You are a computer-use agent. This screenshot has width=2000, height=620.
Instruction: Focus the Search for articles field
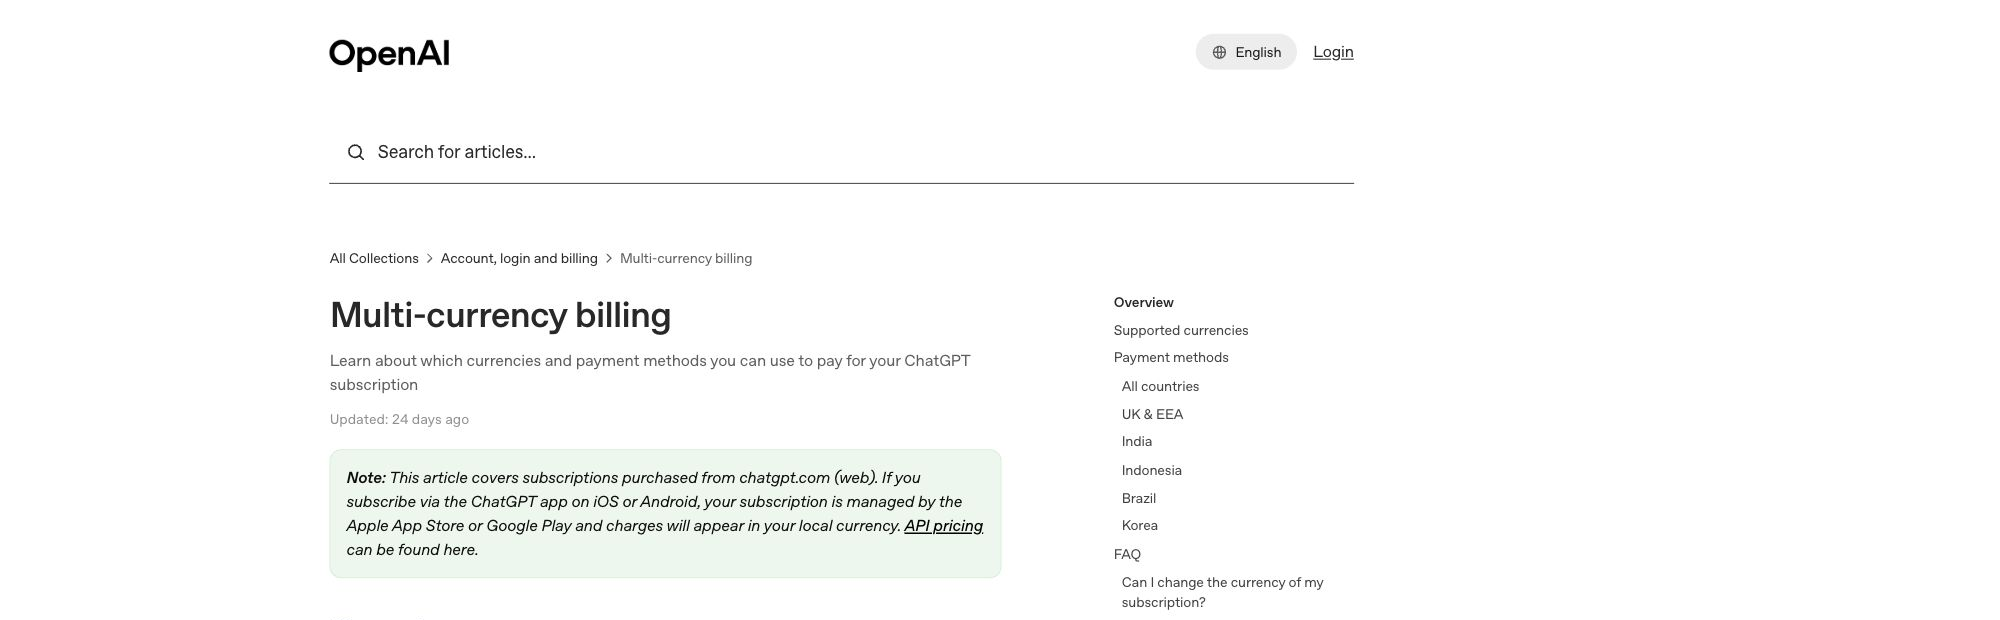841,152
